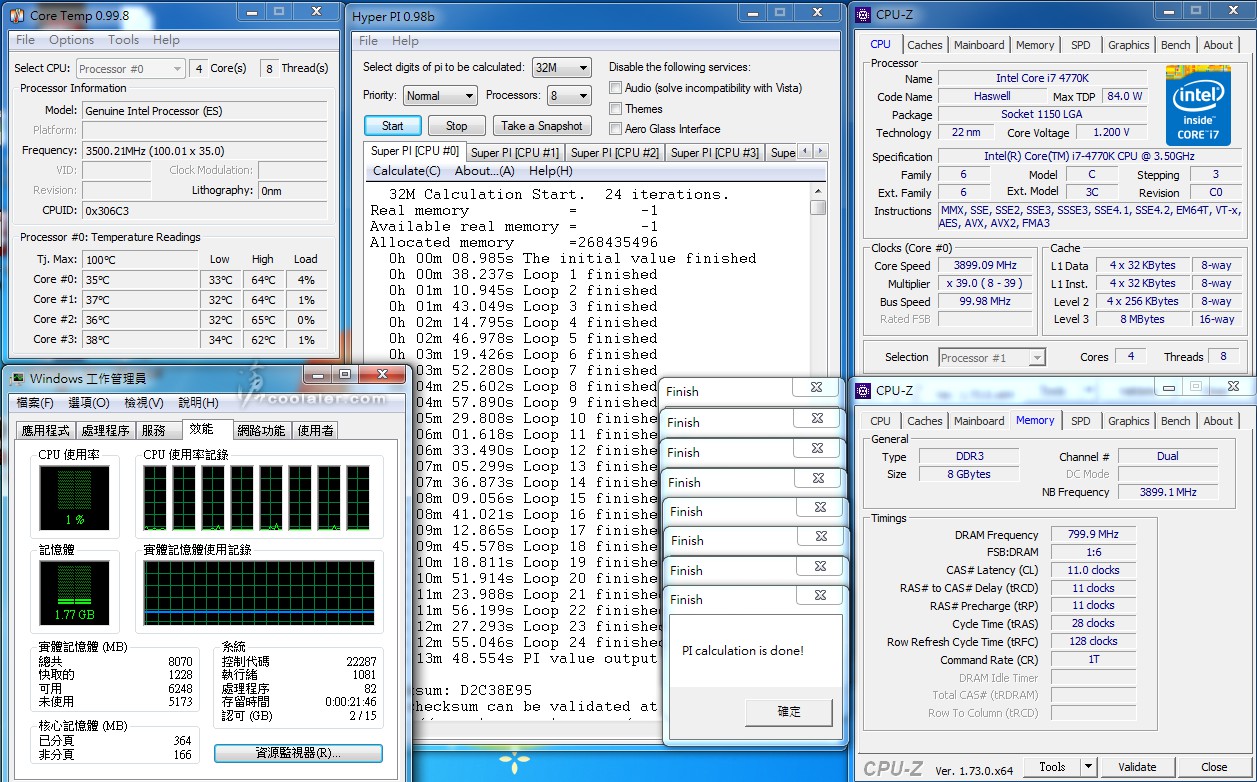Click the Core Temp Model field
This screenshot has height=782, width=1257.
tap(204, 110)
